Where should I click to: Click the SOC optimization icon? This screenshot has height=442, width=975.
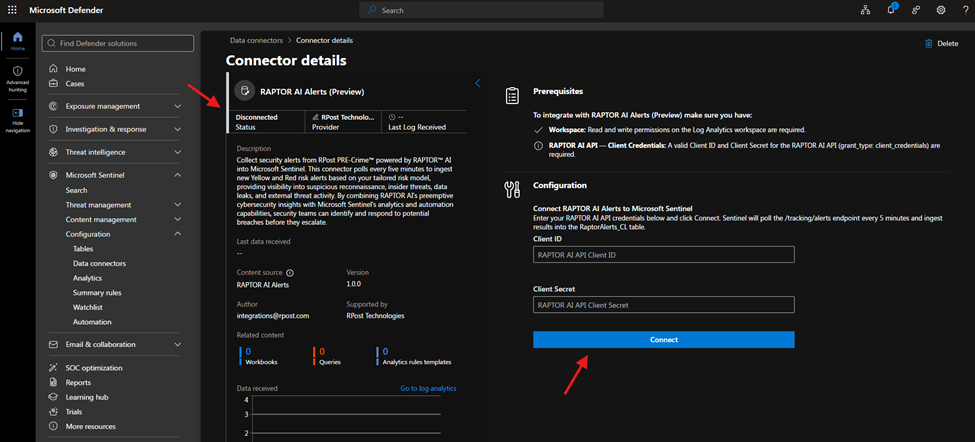(53, 367)
